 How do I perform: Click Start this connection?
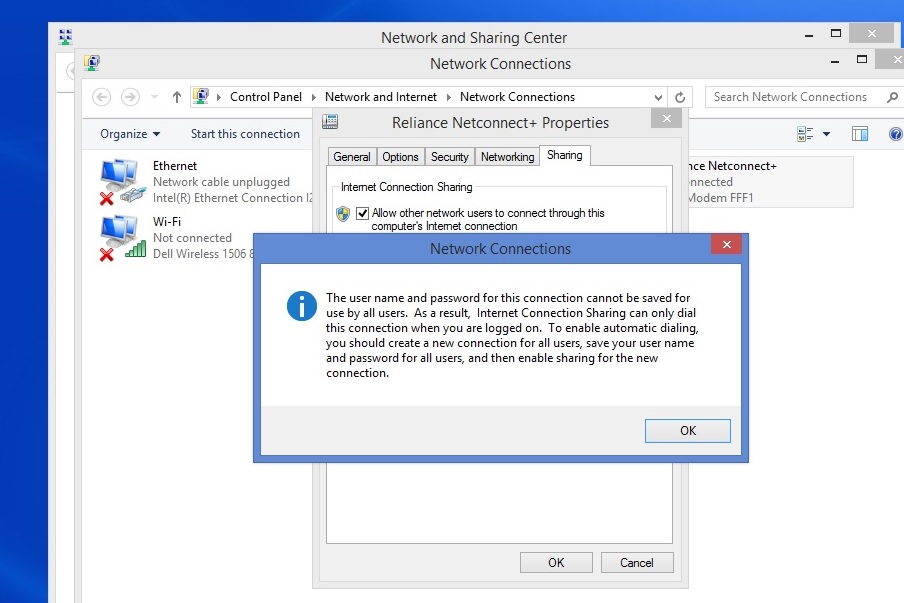point(245,134)
